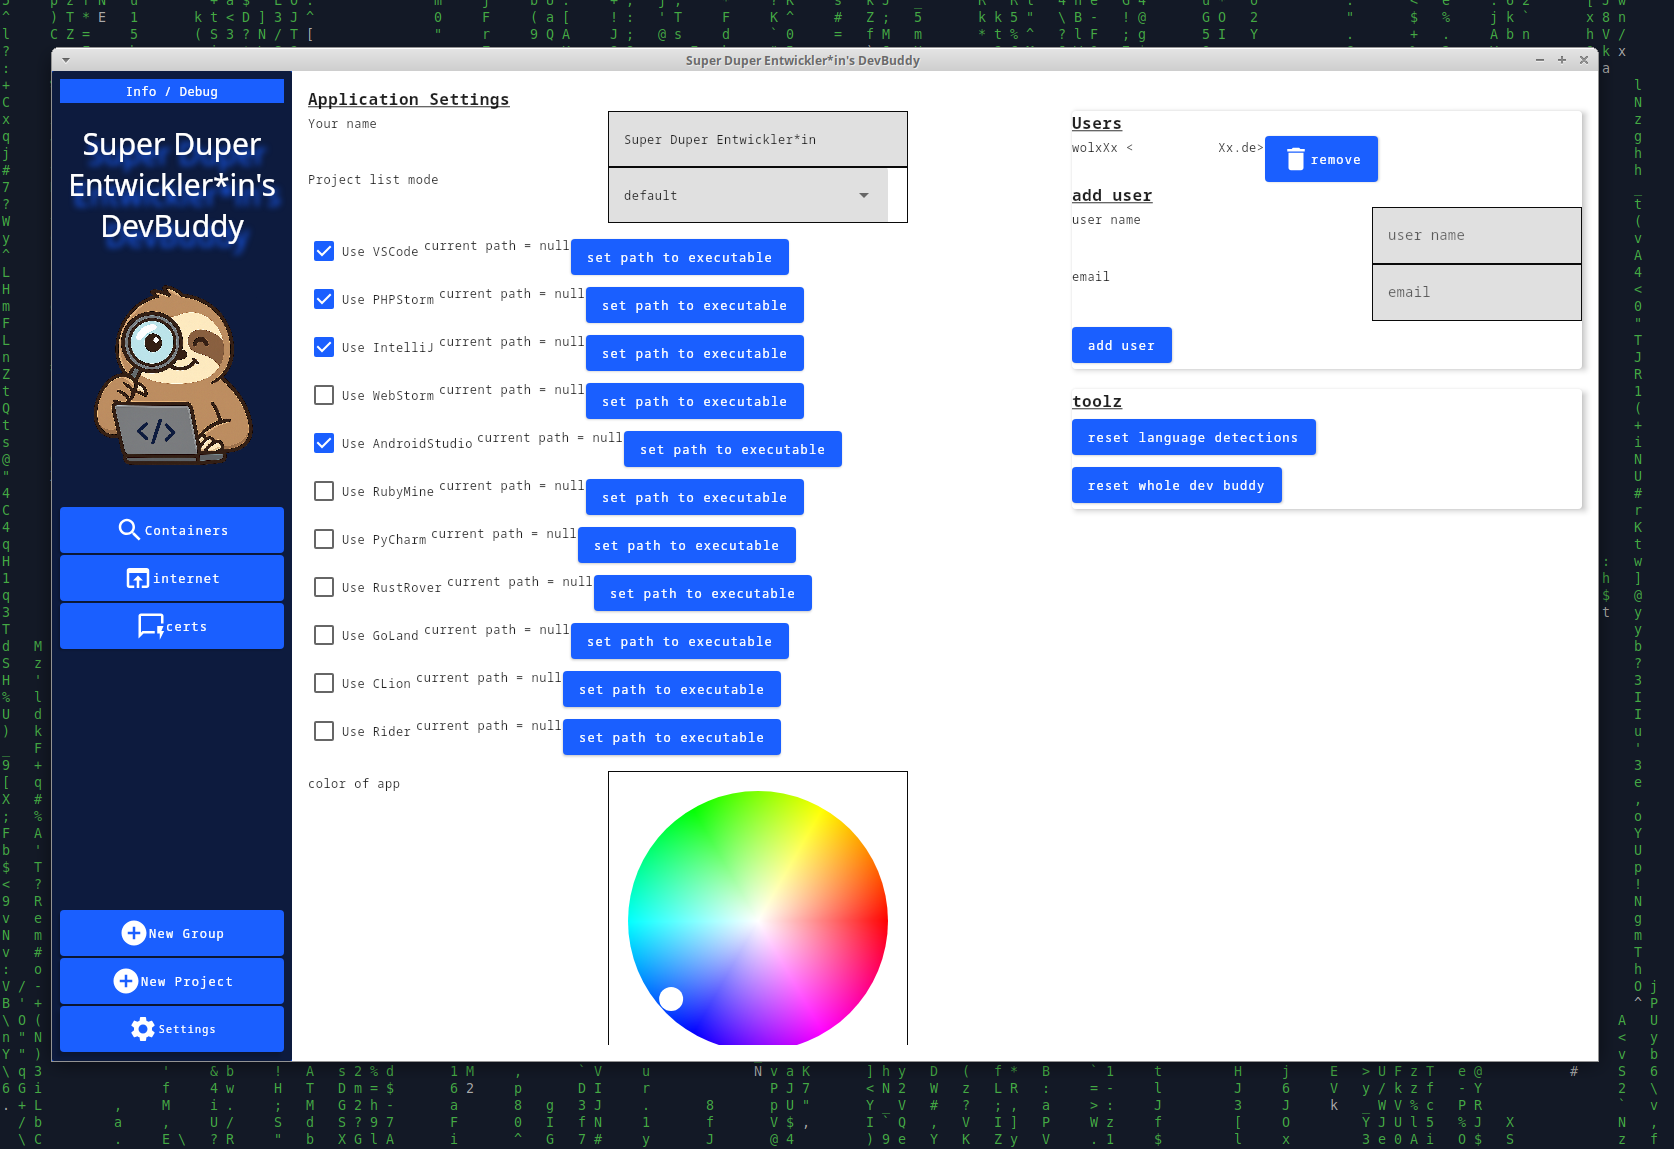Open the certs panel
This screenshot has width=1674, height=1149.
click(x=171, y=626)
